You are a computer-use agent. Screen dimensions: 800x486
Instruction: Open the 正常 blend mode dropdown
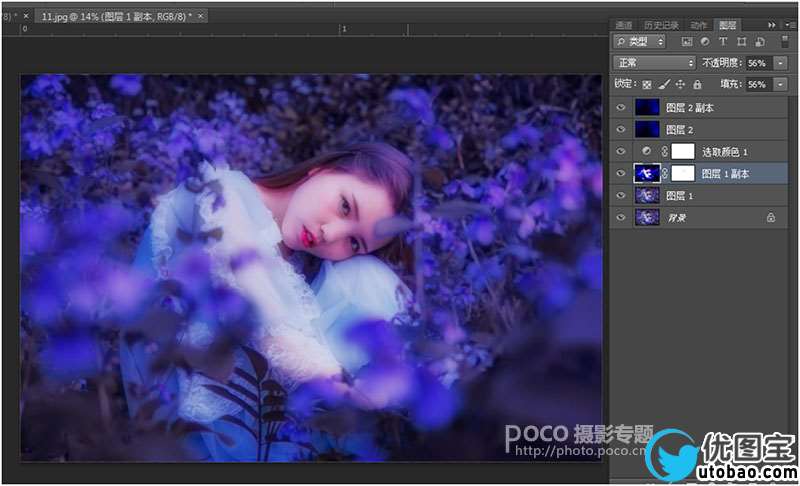click(x=654, y=63)
